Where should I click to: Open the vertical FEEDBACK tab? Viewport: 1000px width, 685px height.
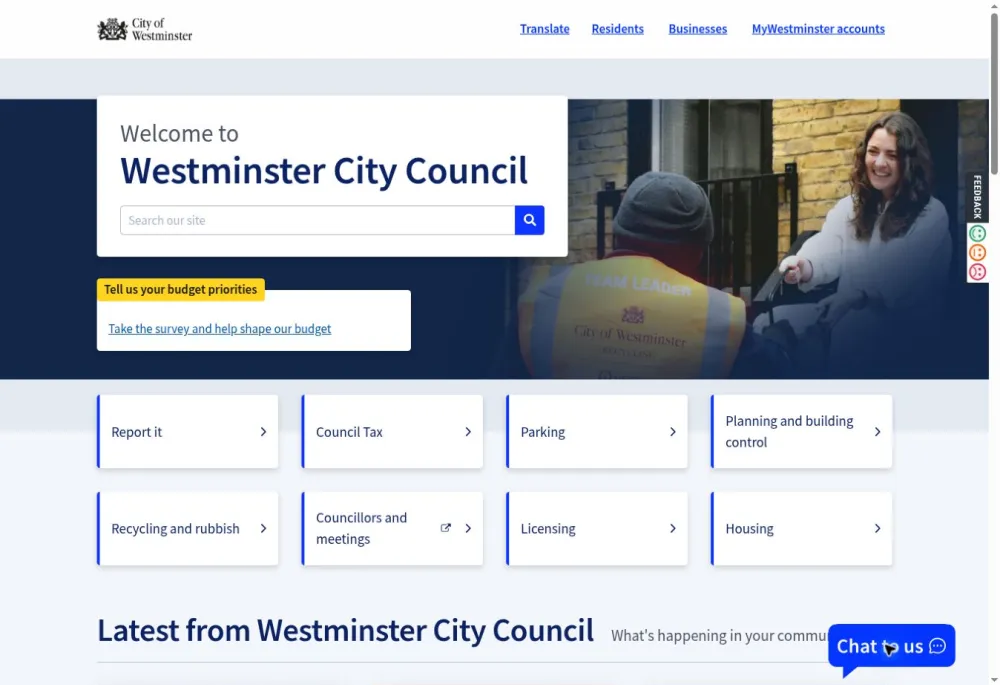click(x=977, y=196)
